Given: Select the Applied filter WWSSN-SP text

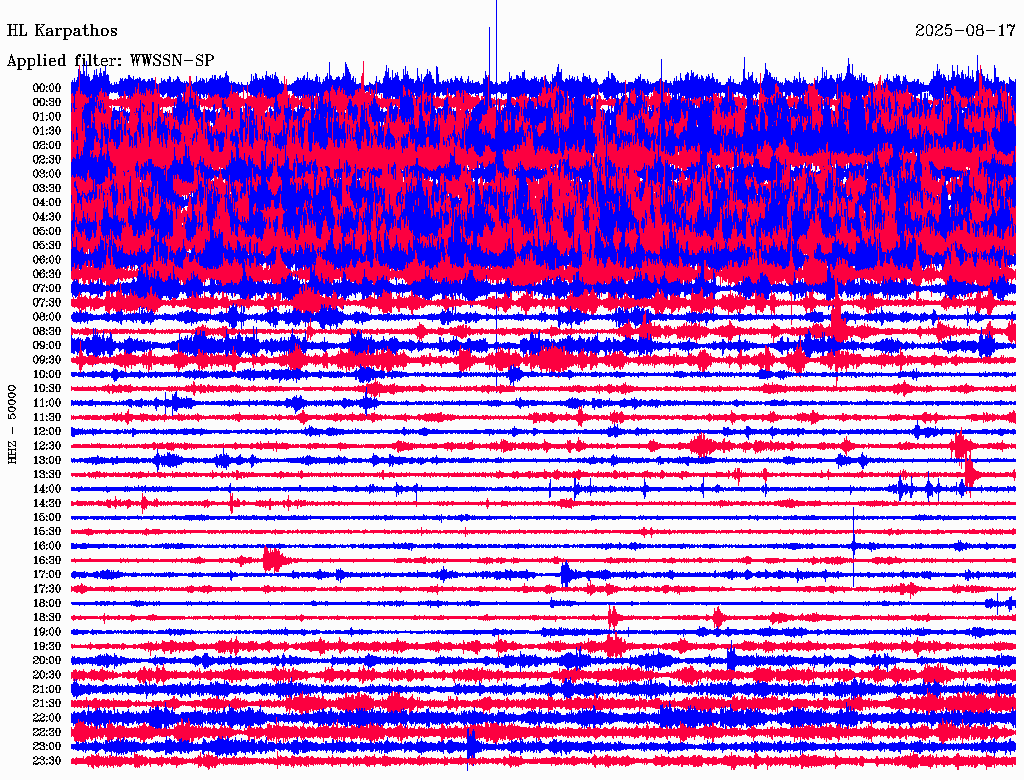Looking at the screenshot, I should coord(110,60).
